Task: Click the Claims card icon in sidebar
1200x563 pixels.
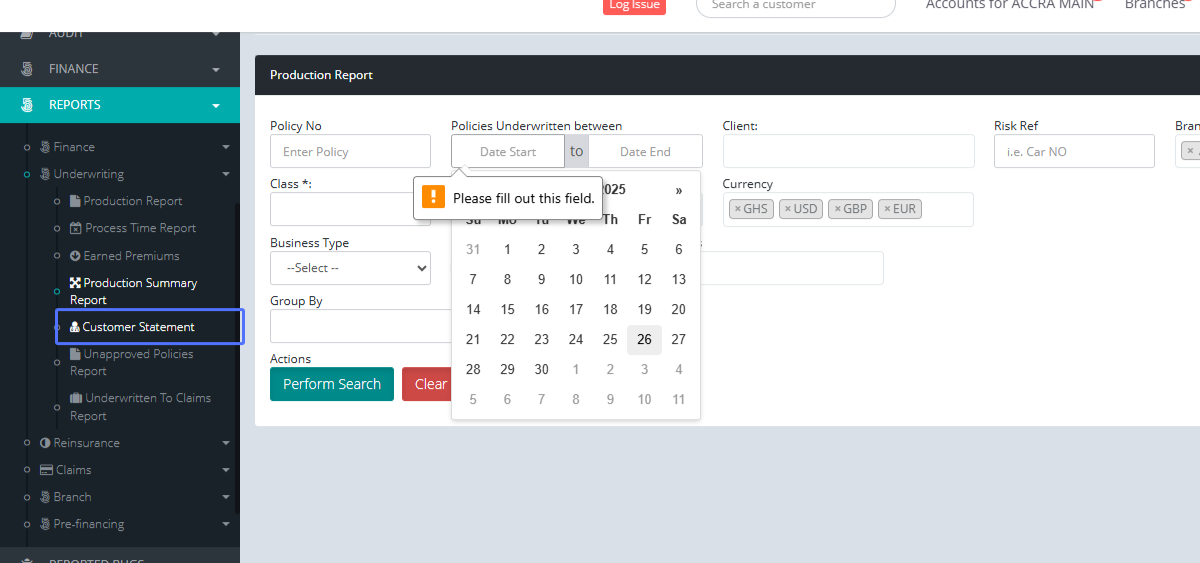Action: click(46, 470)
